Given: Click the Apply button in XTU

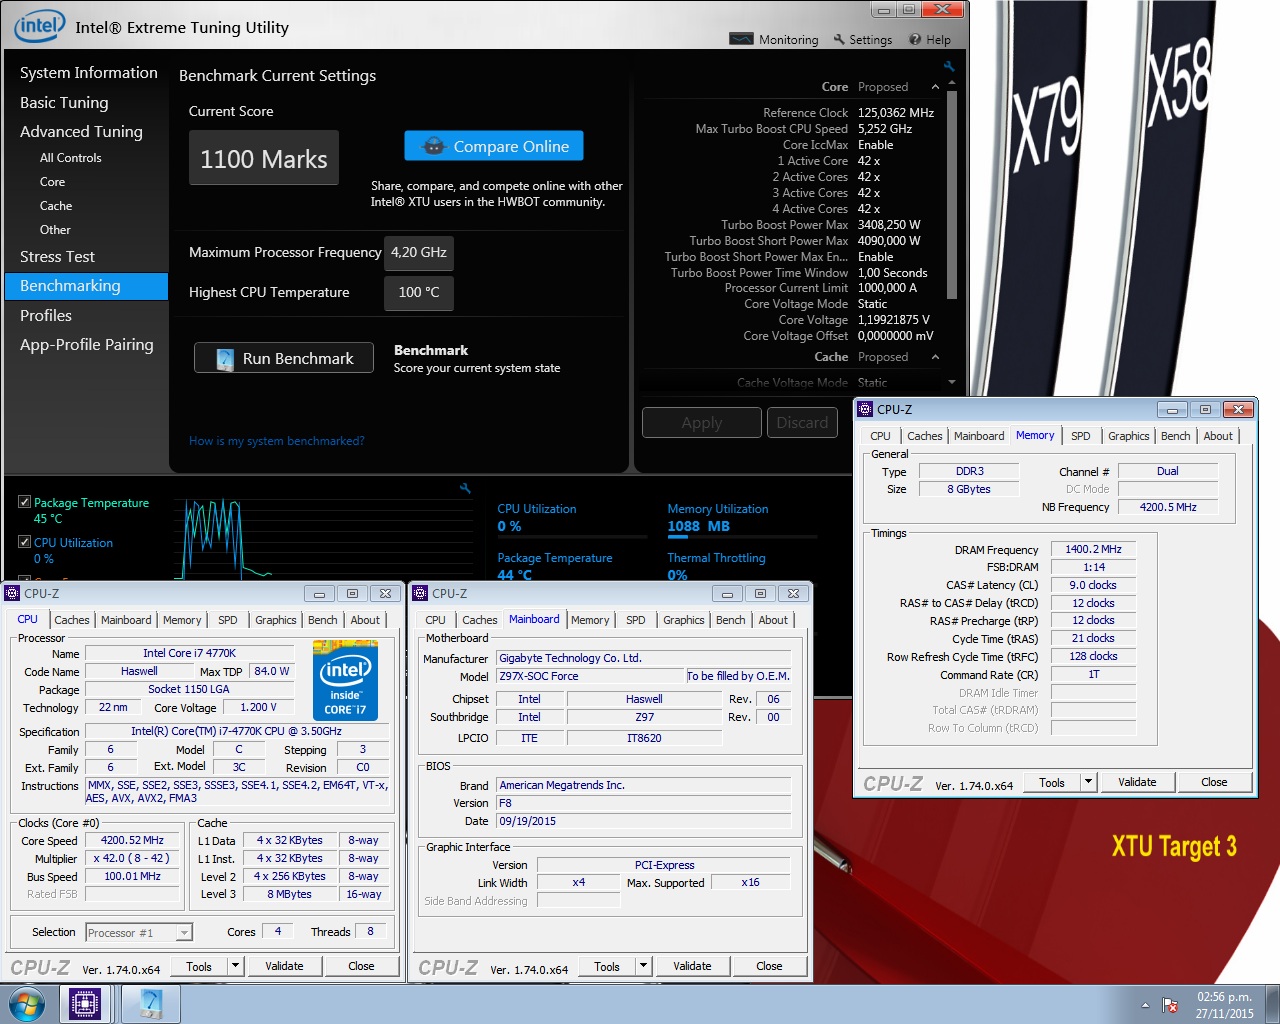Looking at the screenshot, I should tap(702, 423).
